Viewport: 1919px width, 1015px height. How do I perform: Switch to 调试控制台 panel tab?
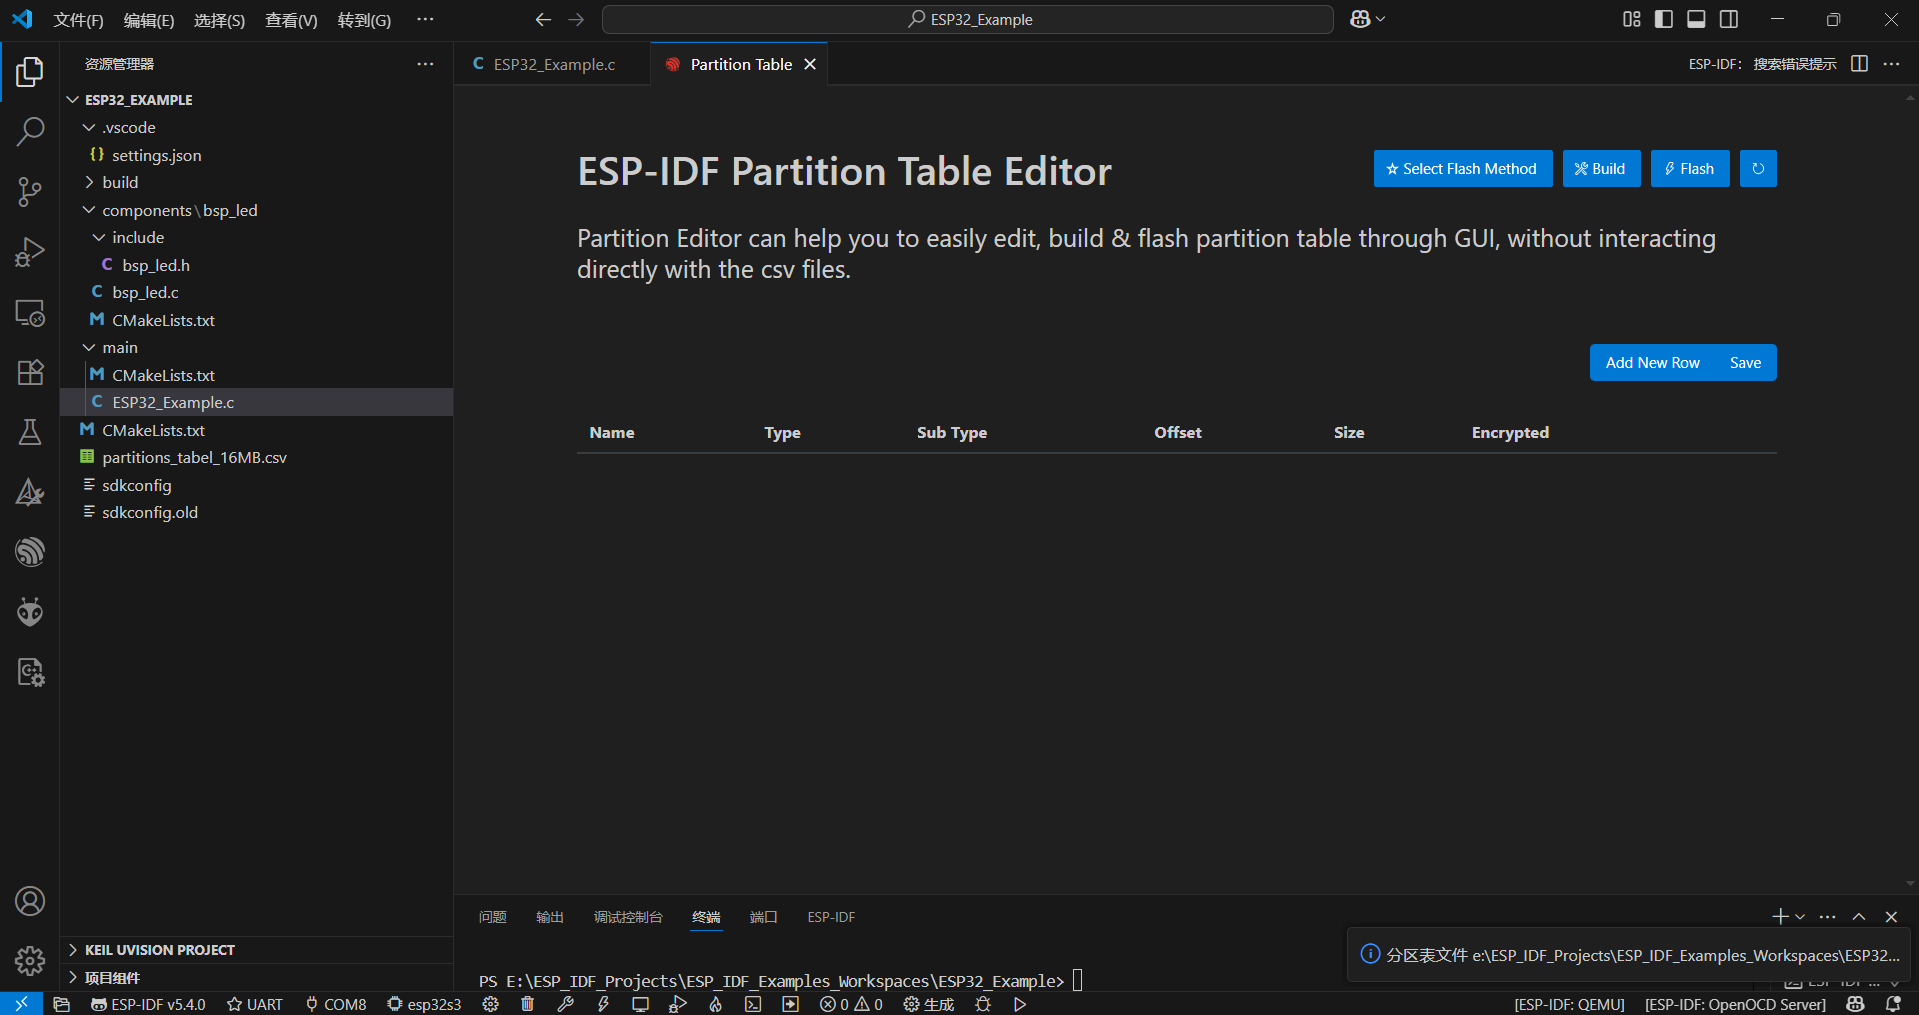click(x=628, y=917)
